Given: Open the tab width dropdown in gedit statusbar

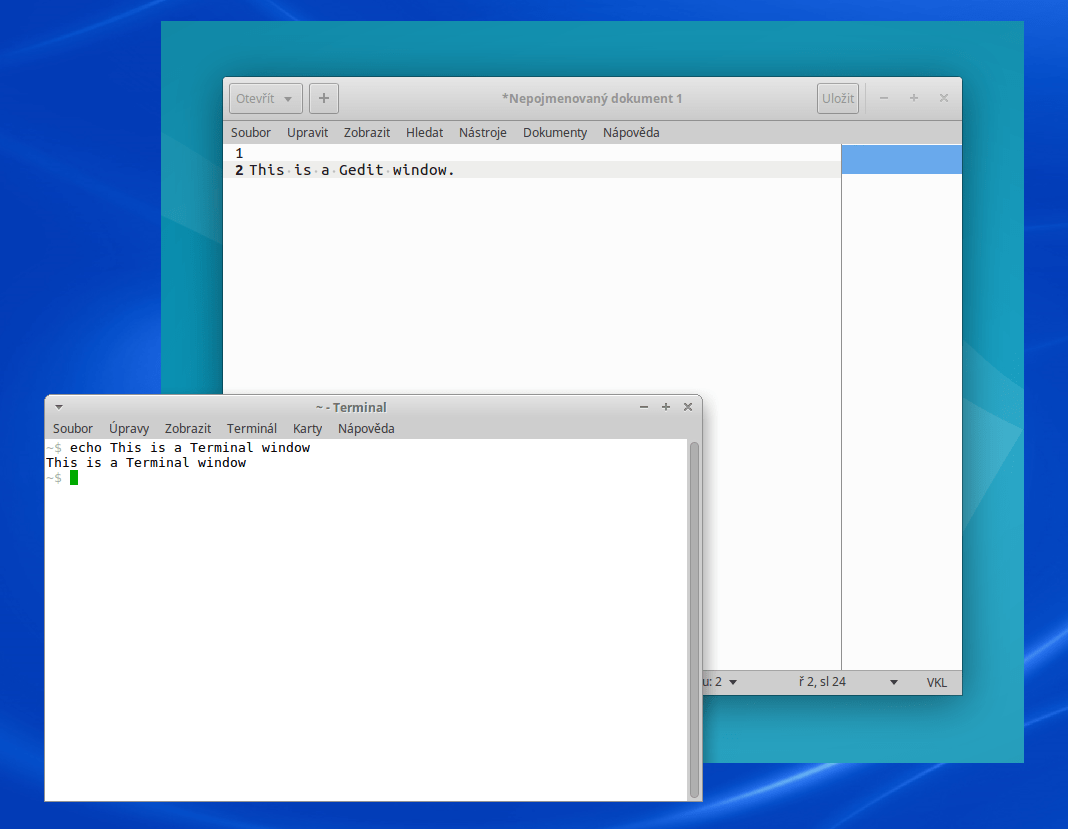Looking at the screenshot, I should coord(722,682).
